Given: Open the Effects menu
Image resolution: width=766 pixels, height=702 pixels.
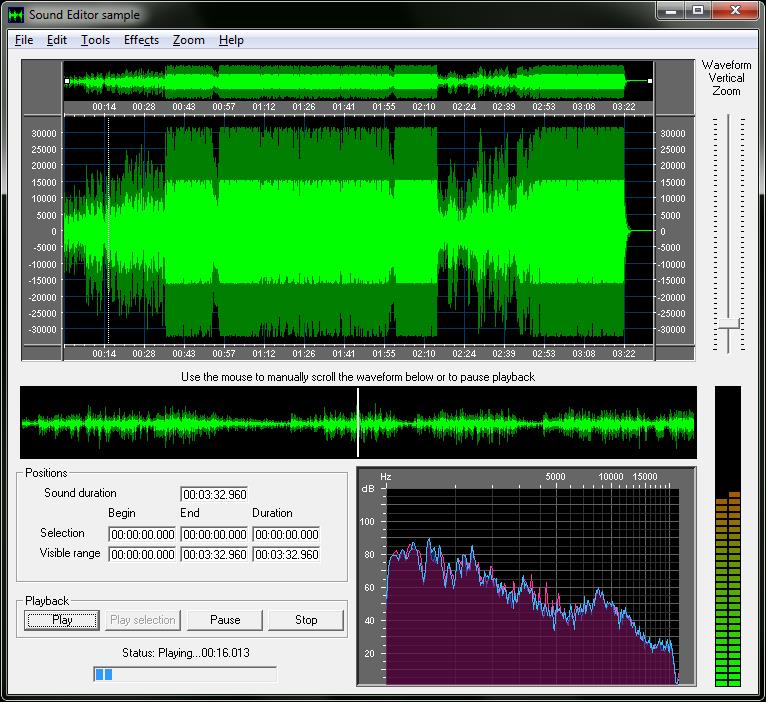Looking at the screenshot, I should point(141,40).
